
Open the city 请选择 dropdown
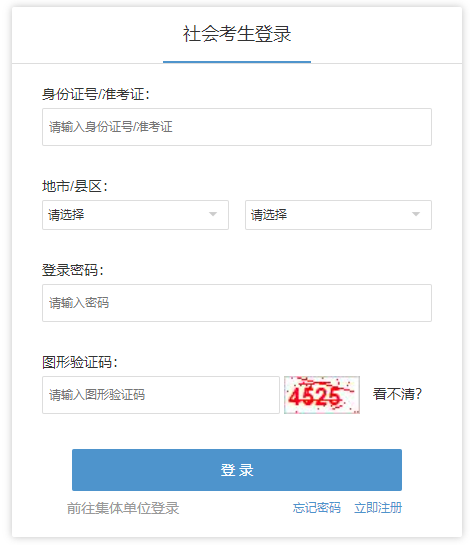(x=135, y=215)
